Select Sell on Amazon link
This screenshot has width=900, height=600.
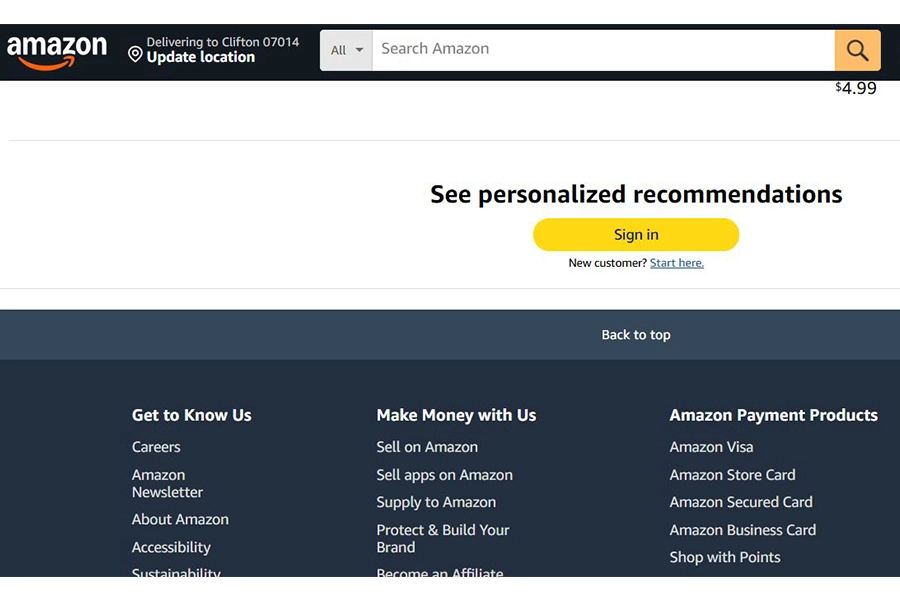click(x=427, y=447)
